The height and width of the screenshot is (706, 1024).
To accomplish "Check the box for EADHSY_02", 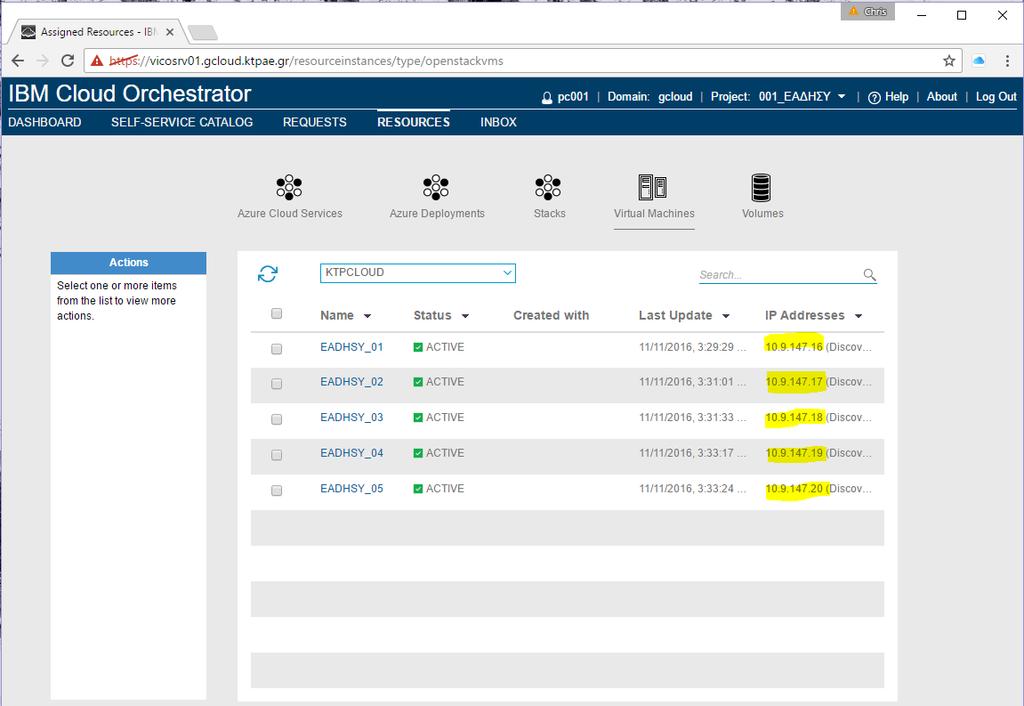I will (x=276, y=383).
